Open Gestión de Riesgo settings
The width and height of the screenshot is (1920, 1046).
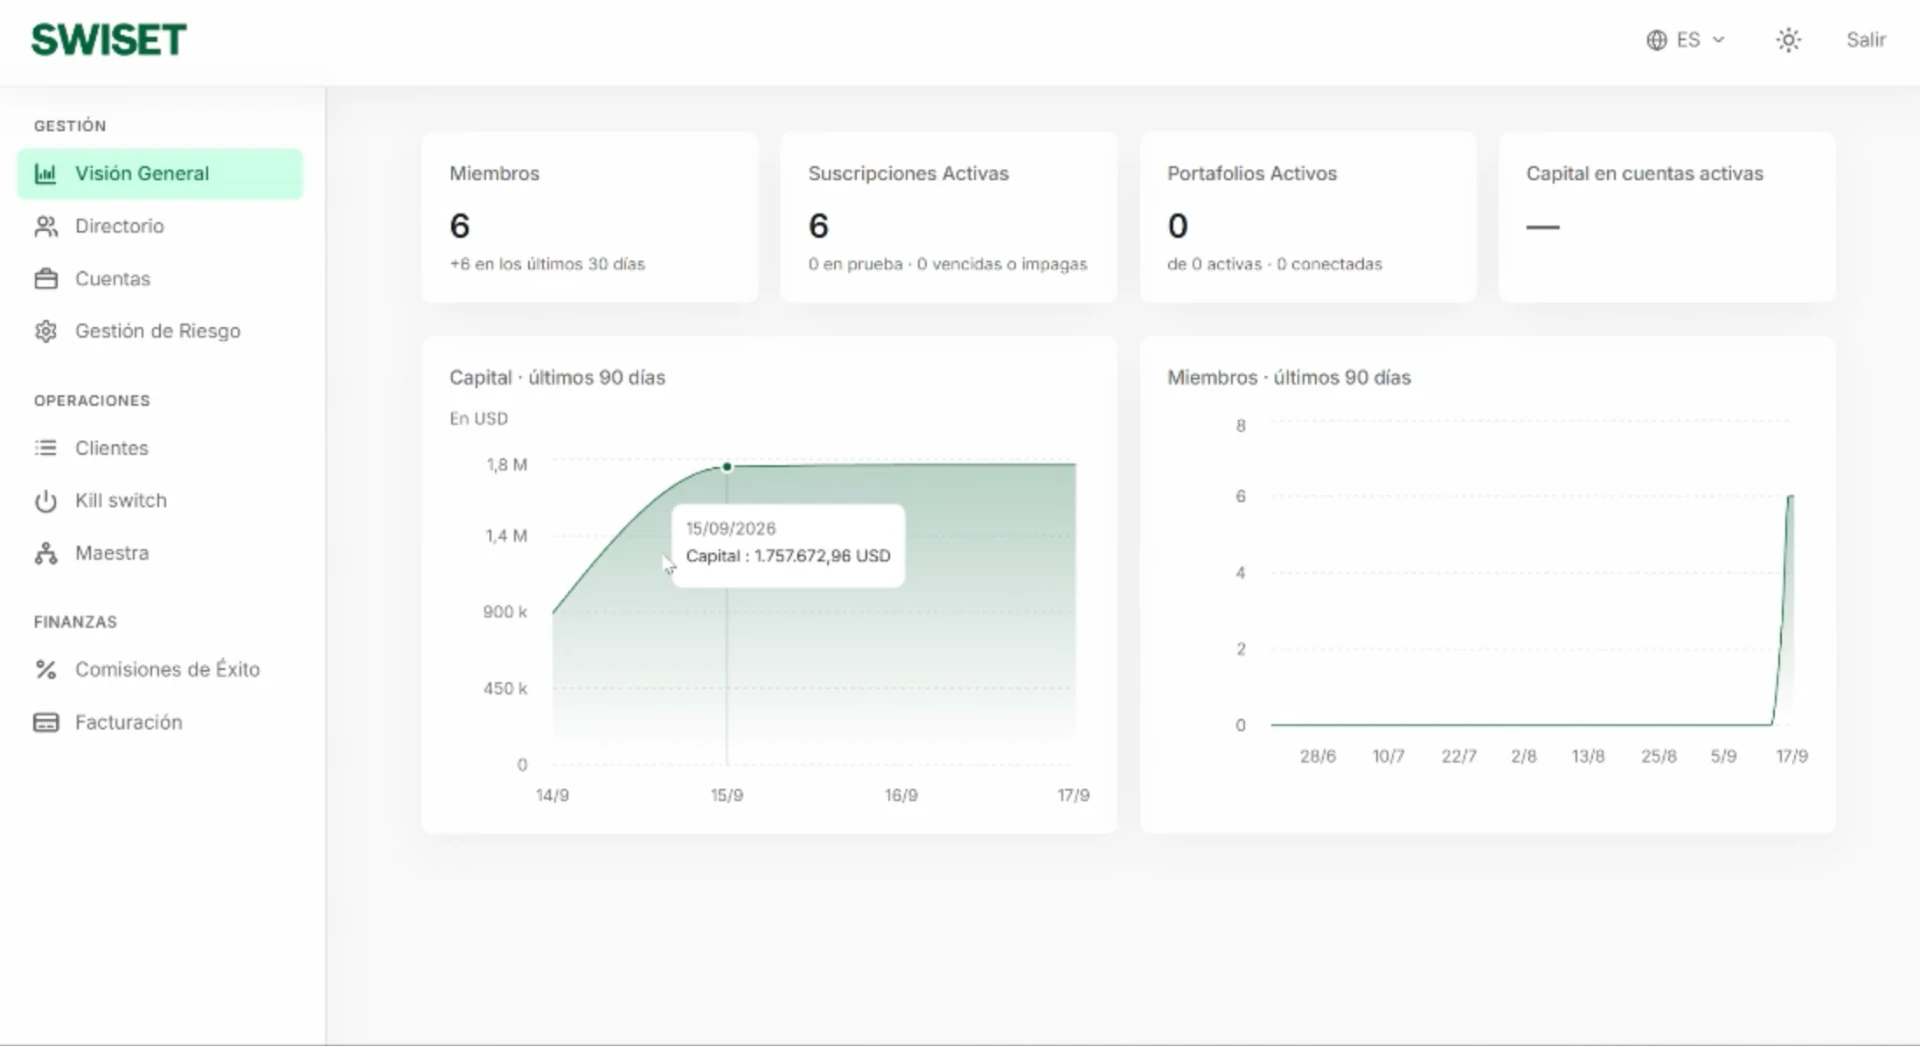[x=160, y=331]
